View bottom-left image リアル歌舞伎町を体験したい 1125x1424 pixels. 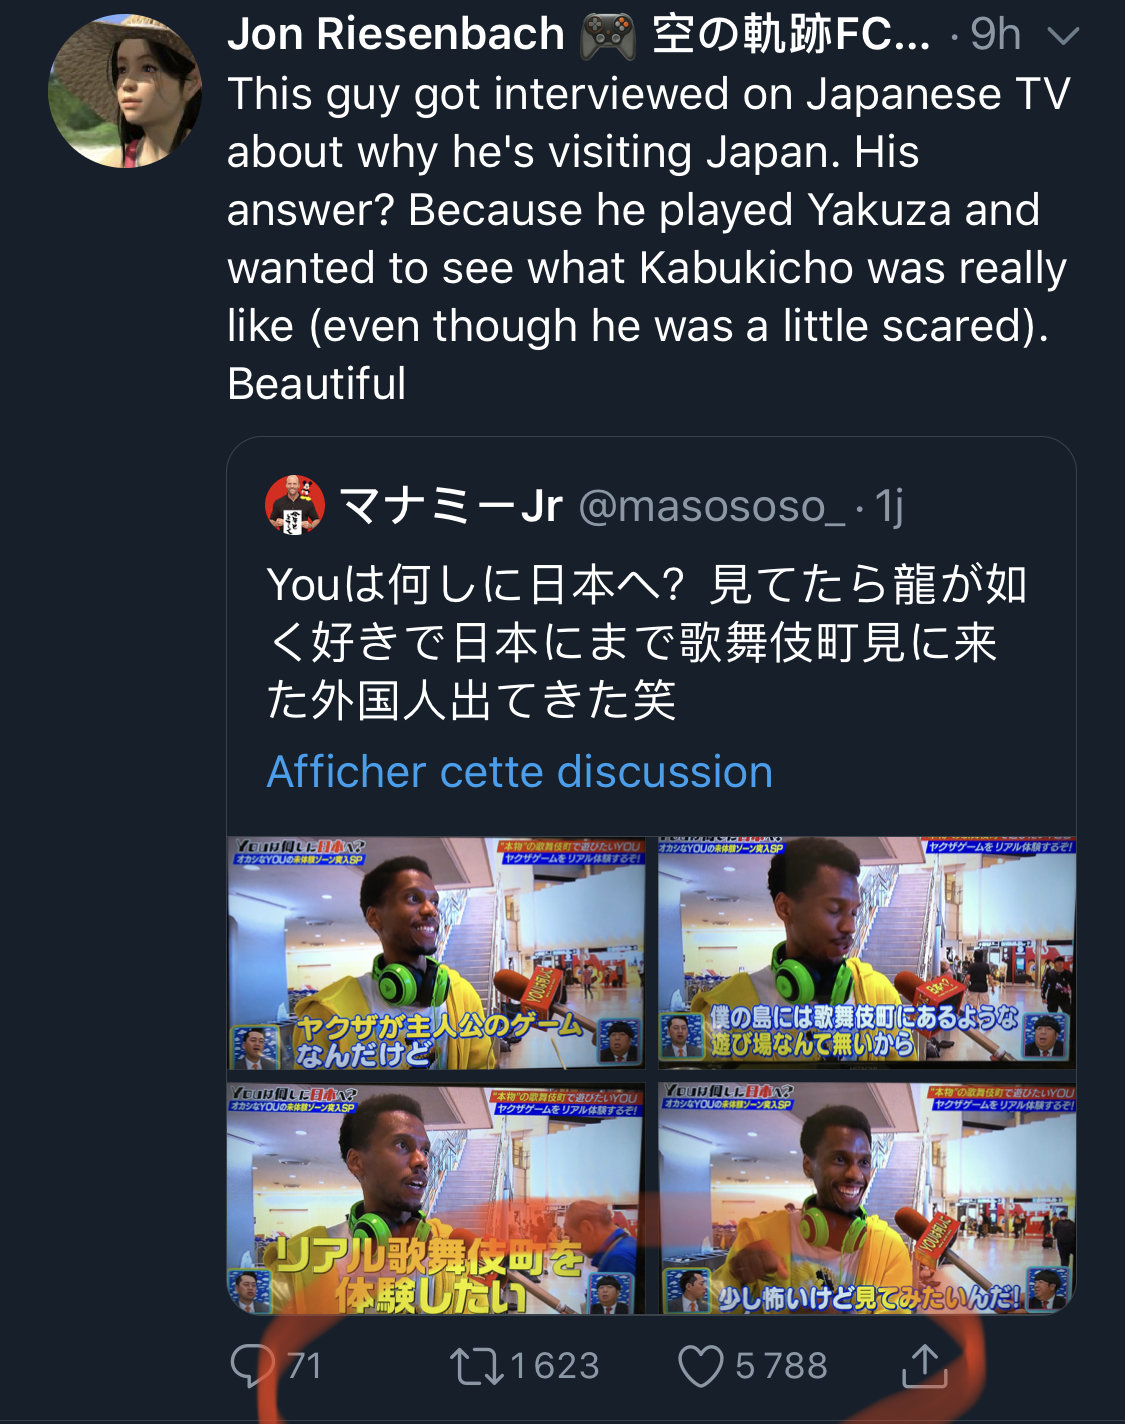click(x=437, y=1198)
